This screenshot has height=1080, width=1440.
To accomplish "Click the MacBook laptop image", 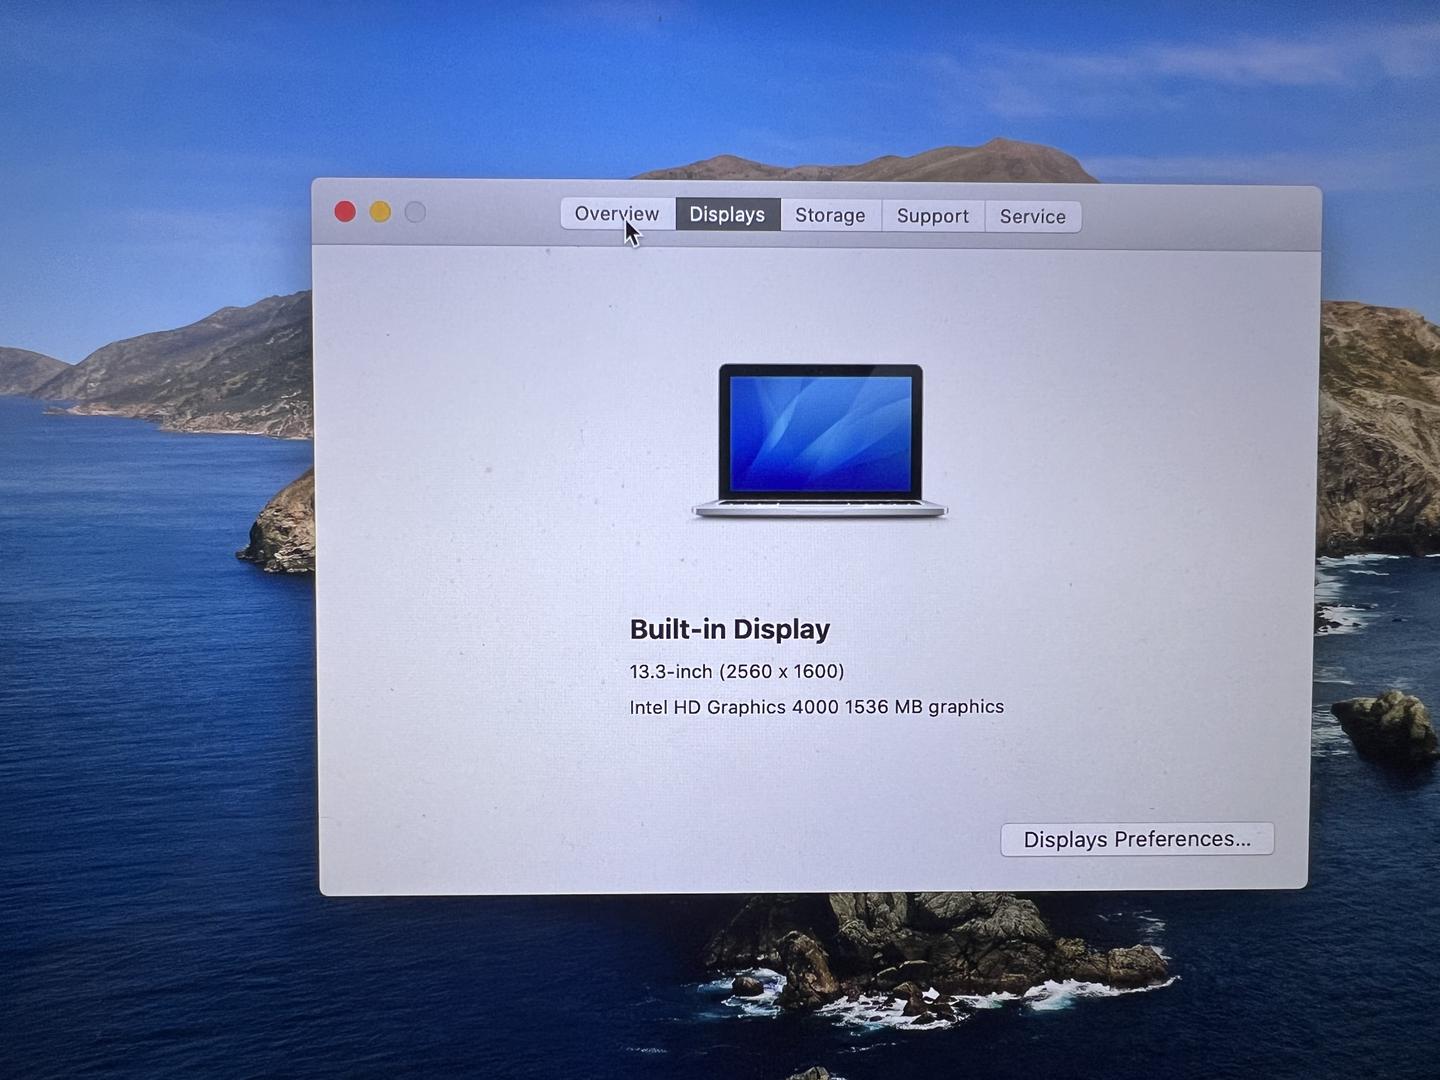I will 819,441.
